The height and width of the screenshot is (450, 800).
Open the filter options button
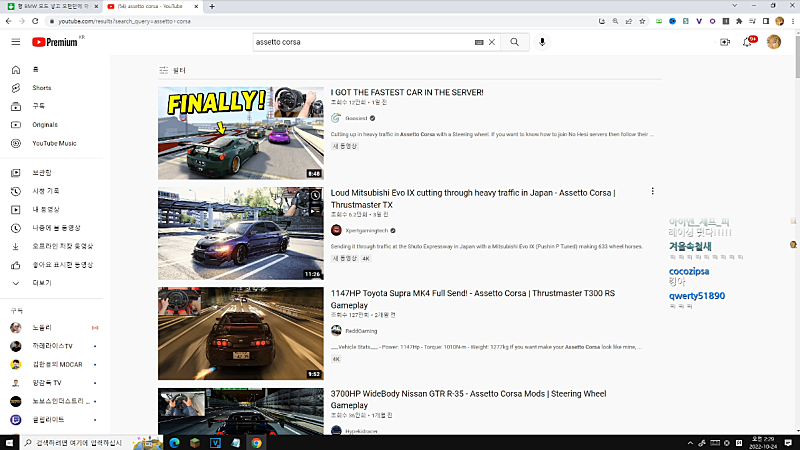(172, 70)
